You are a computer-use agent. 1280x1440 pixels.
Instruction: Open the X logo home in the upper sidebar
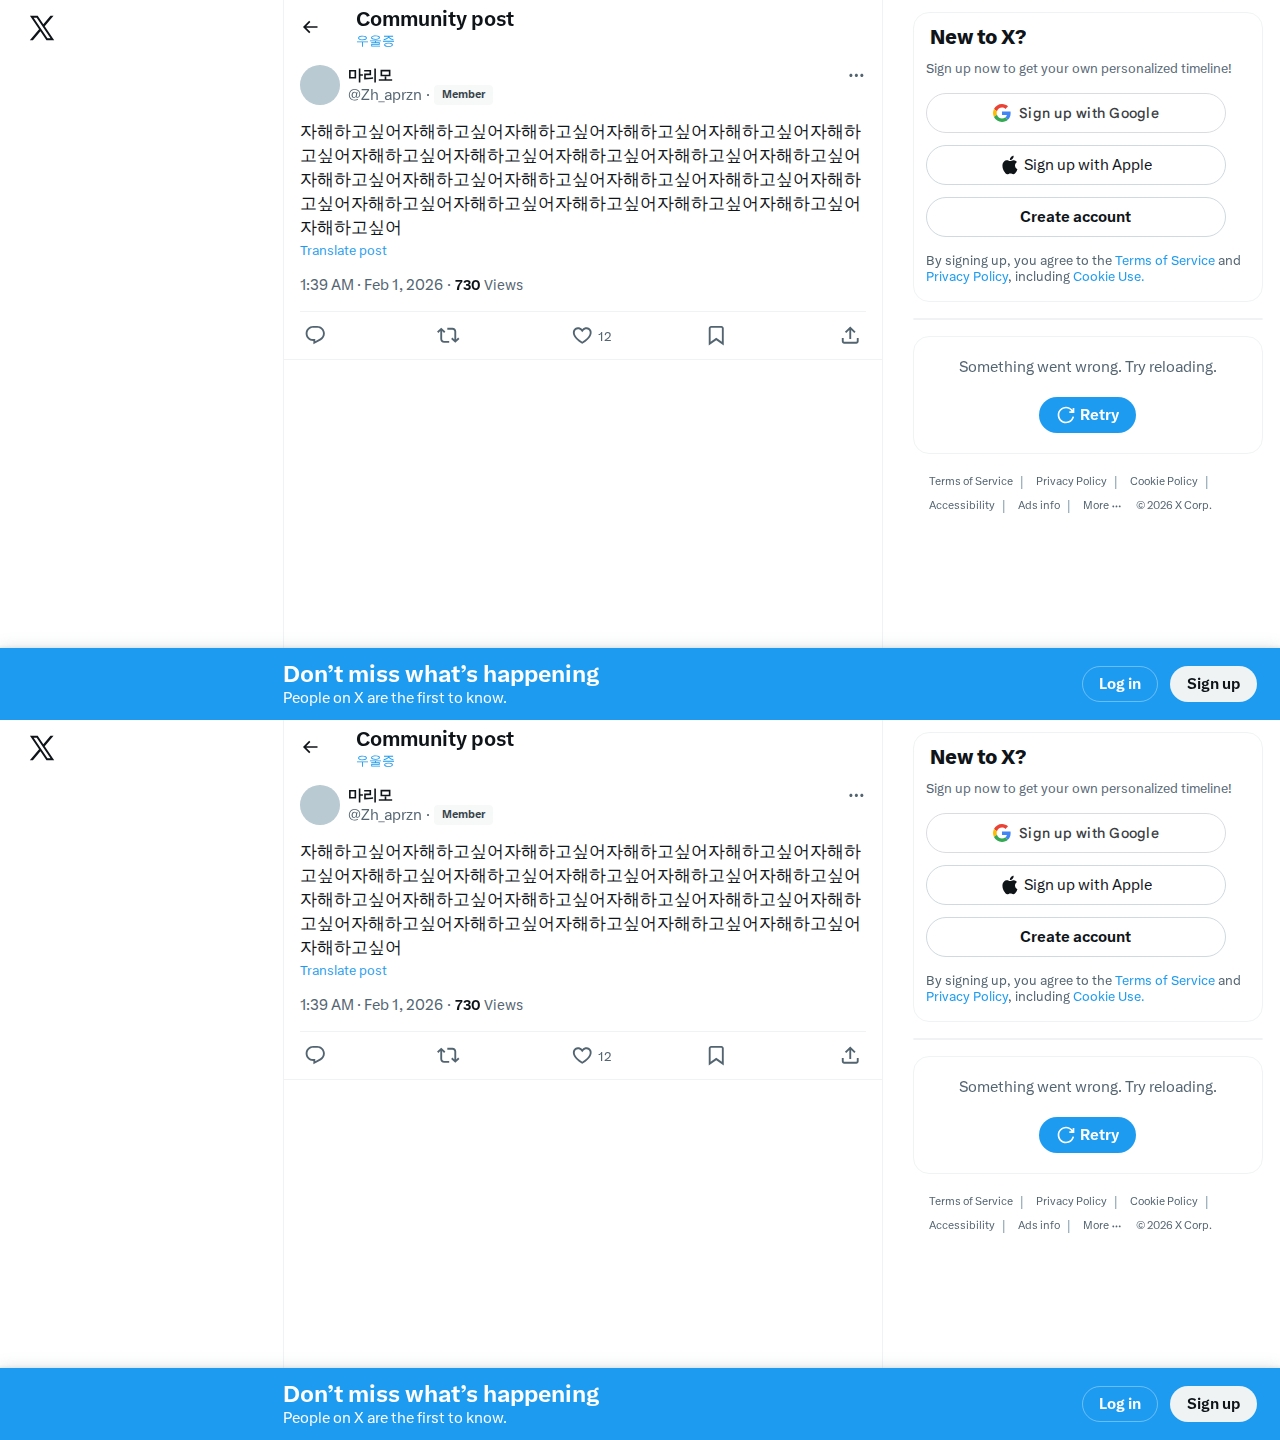42,28
